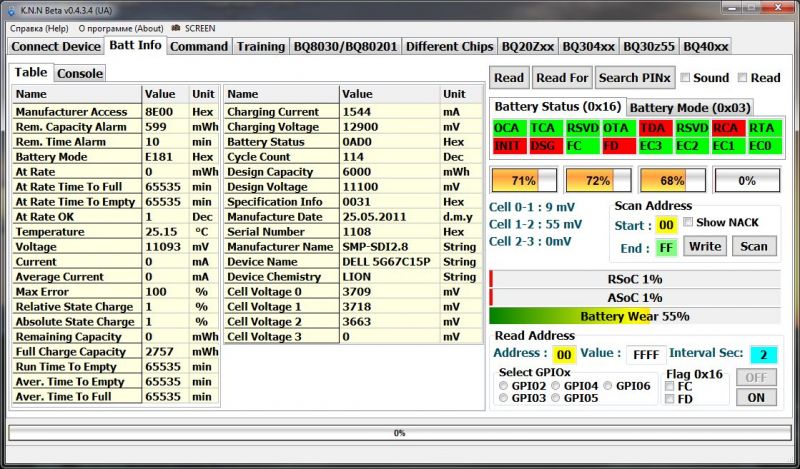Click the bottom 0% progress bar
Image resolution: width=800 pixels, height=469 pixels.
pos(399,433)
